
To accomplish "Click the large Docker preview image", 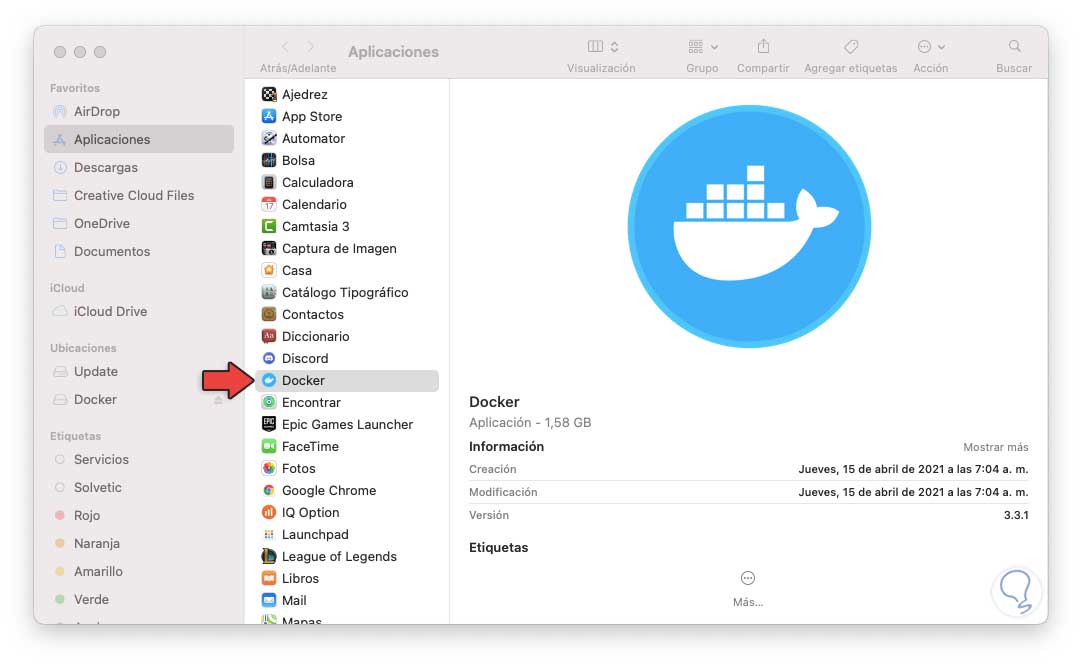I will [x=749, y=226].
